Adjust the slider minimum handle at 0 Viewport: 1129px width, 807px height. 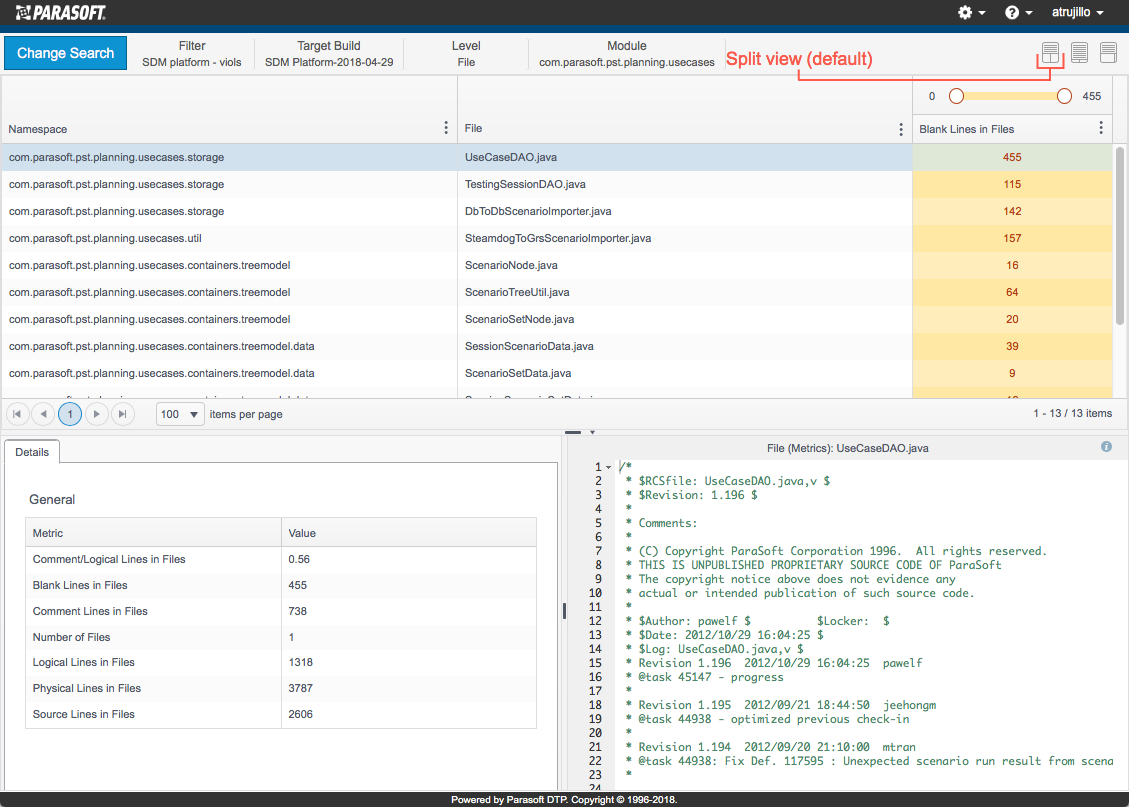pyautogui.click(x=956, y=96)
